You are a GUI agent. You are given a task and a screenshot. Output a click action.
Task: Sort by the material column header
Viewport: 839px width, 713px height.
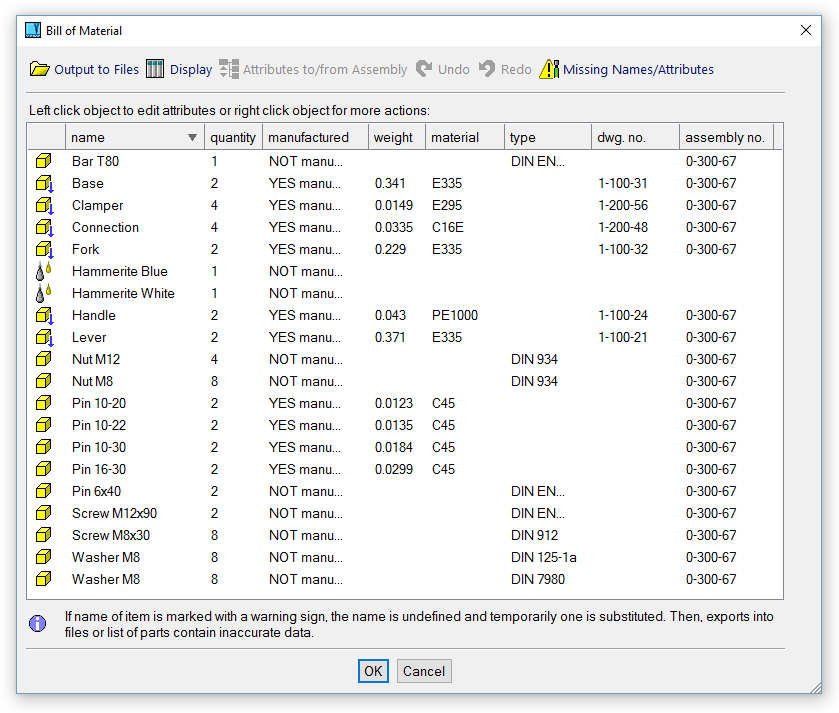(454, 138)
